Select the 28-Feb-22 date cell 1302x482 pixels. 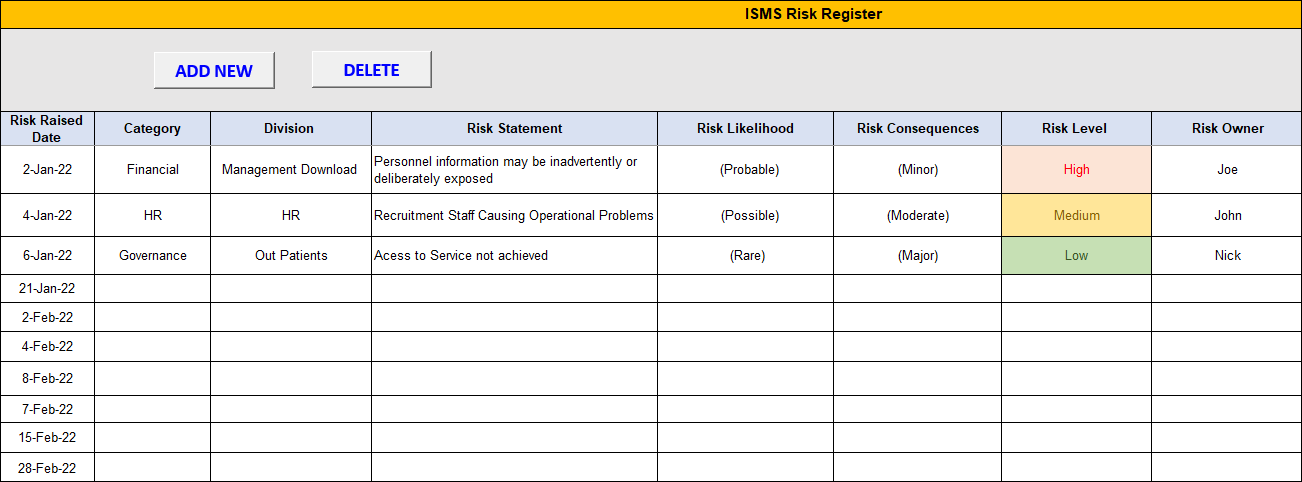[x=47, y=467]
